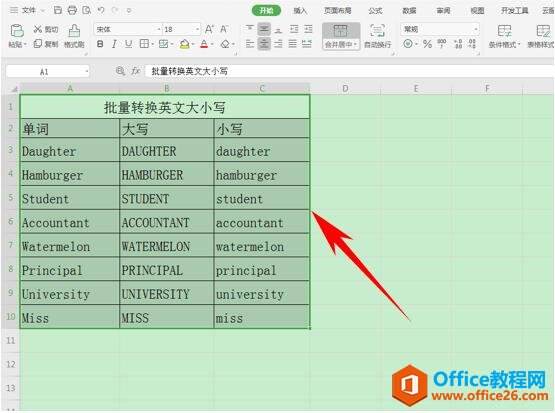Click the Table Style button
The width and height of the screenshot is (555, 413).
(x=542, y=36)
